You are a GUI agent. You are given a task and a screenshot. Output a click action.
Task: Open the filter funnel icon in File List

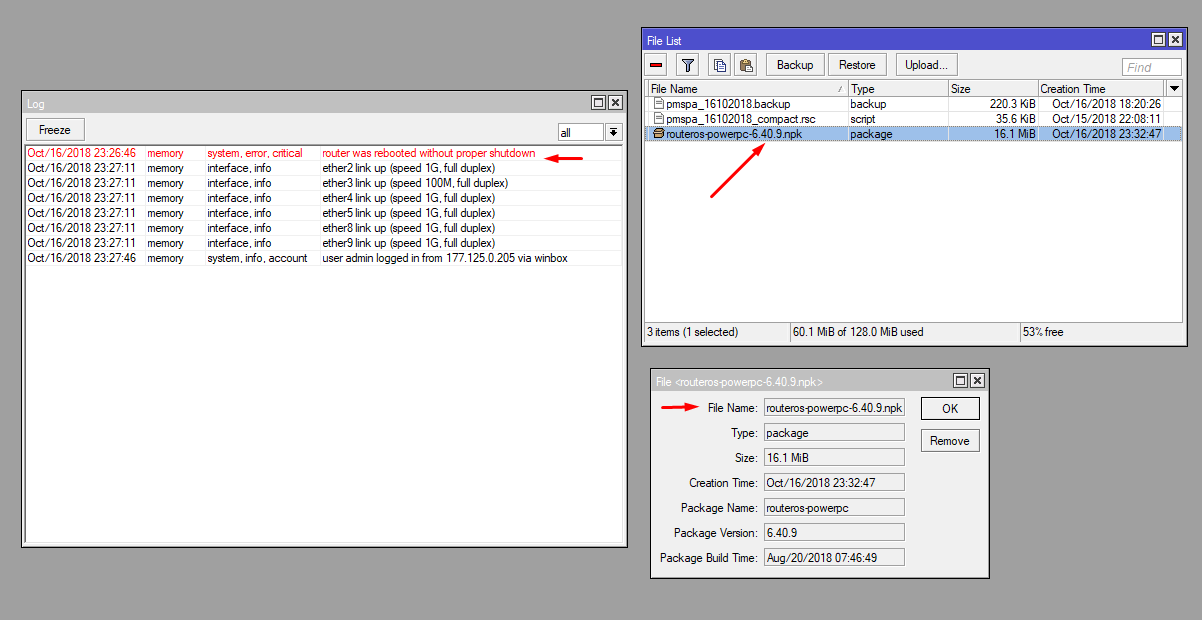(x=687, y=65)
